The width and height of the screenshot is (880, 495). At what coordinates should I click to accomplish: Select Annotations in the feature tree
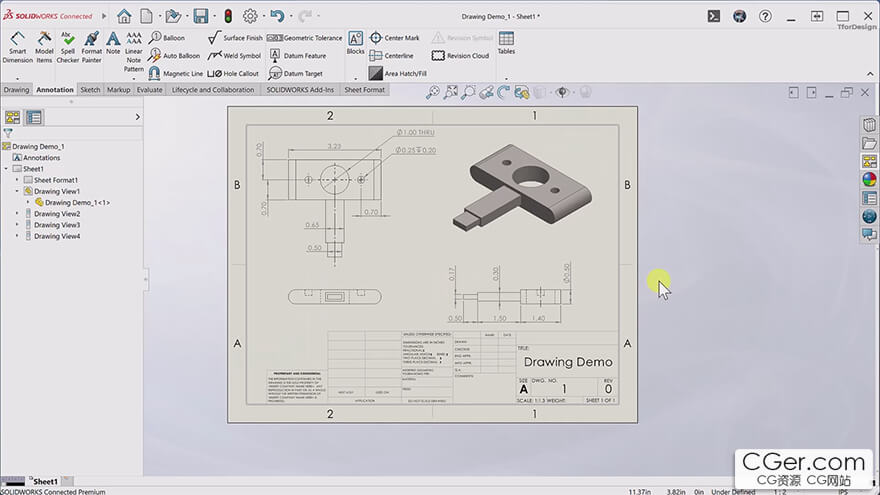pos(36,158)
